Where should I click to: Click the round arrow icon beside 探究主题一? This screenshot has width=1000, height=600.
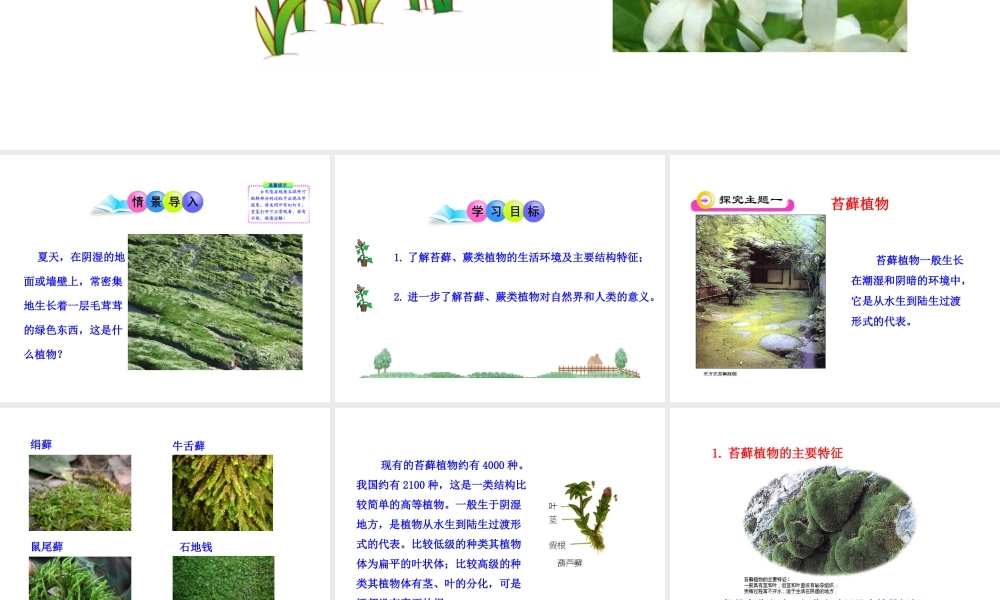click(705, 200)
